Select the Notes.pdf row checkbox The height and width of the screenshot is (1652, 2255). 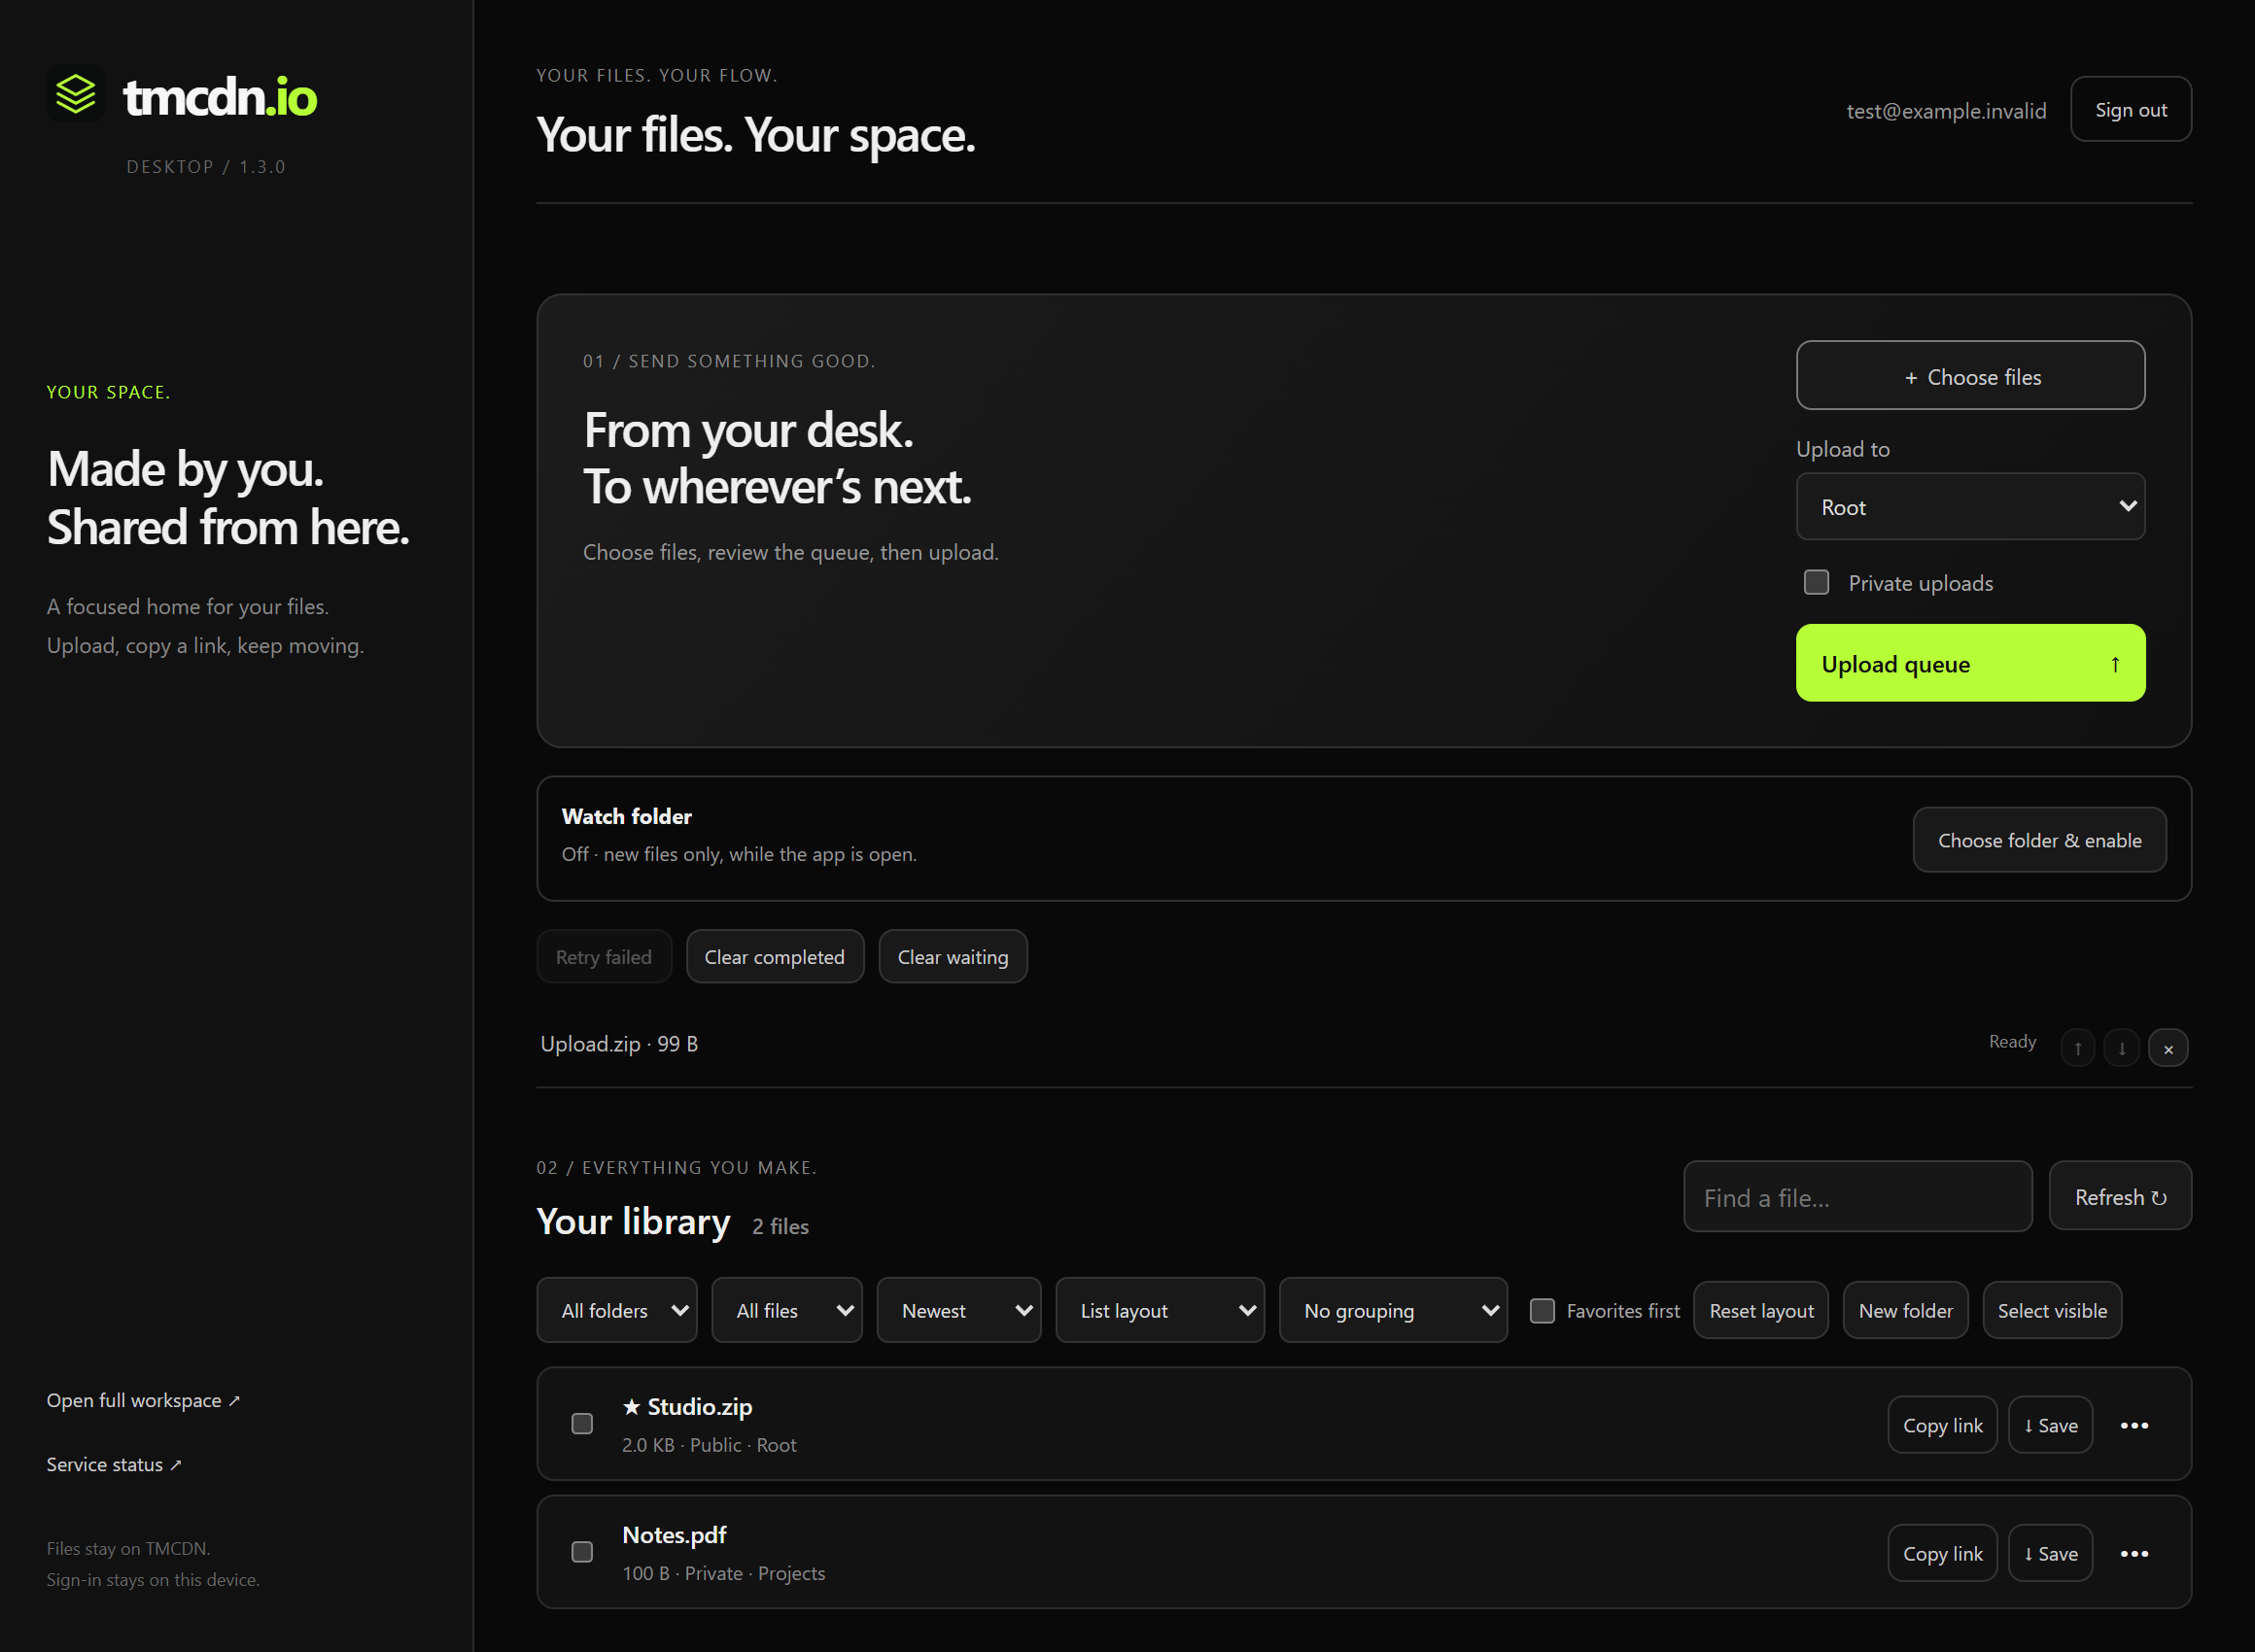pyautogui.click(x=582, y=1551)
